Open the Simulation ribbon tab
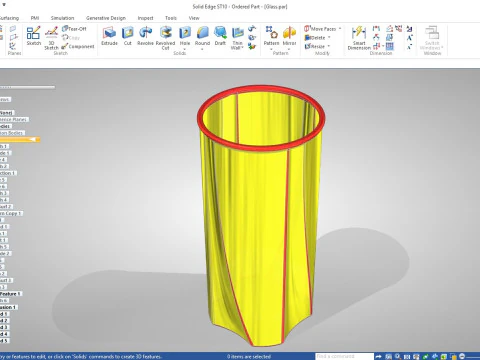Viewport: 480px width, 360px height. pos(62,18)
